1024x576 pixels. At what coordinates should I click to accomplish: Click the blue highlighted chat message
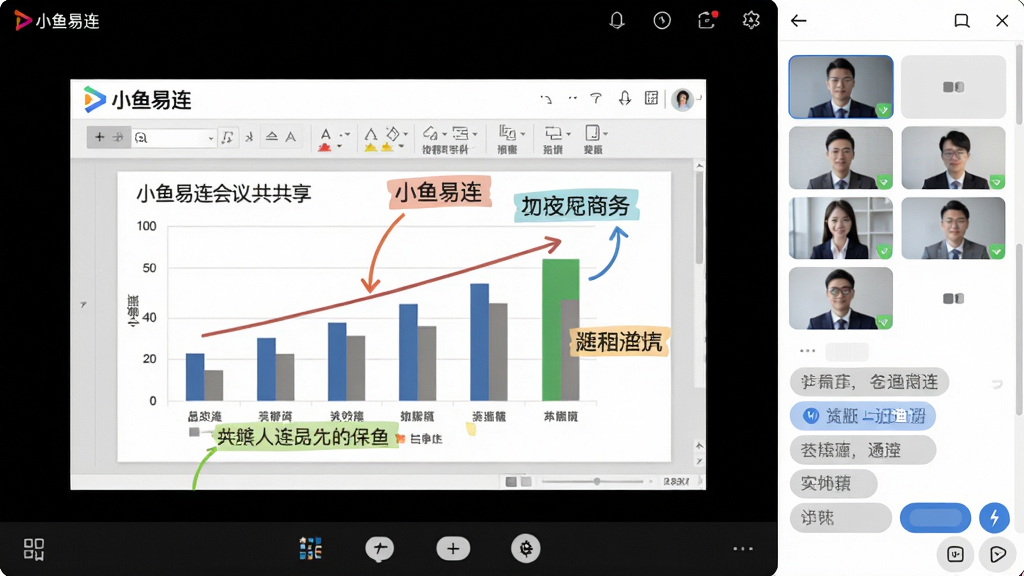[x=863, y=416]
